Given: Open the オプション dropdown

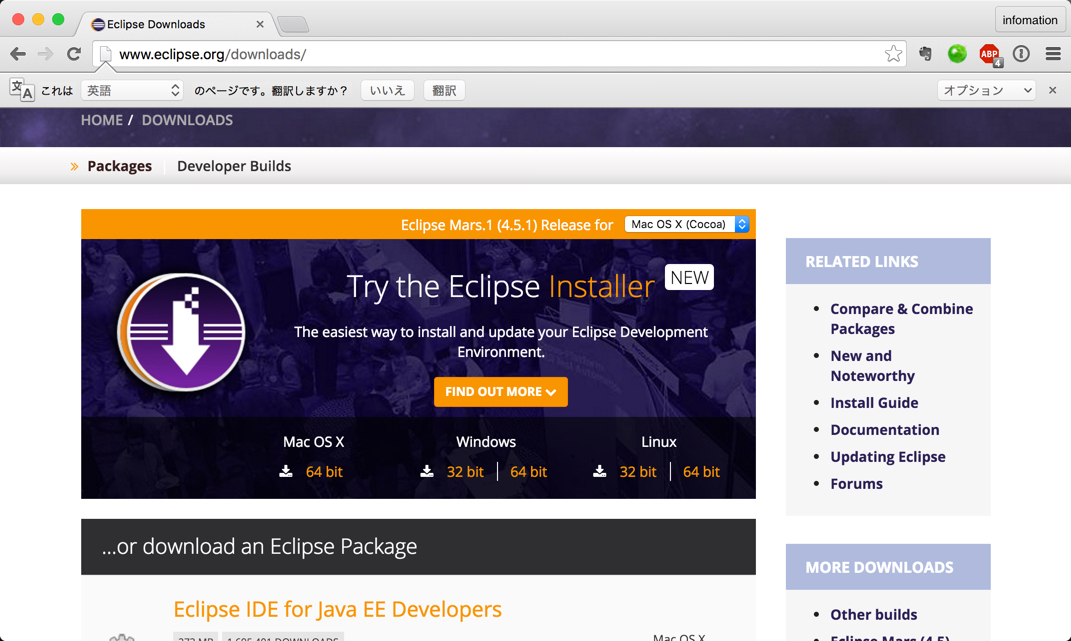Looking at the screenshot, I should pos(986,90).
